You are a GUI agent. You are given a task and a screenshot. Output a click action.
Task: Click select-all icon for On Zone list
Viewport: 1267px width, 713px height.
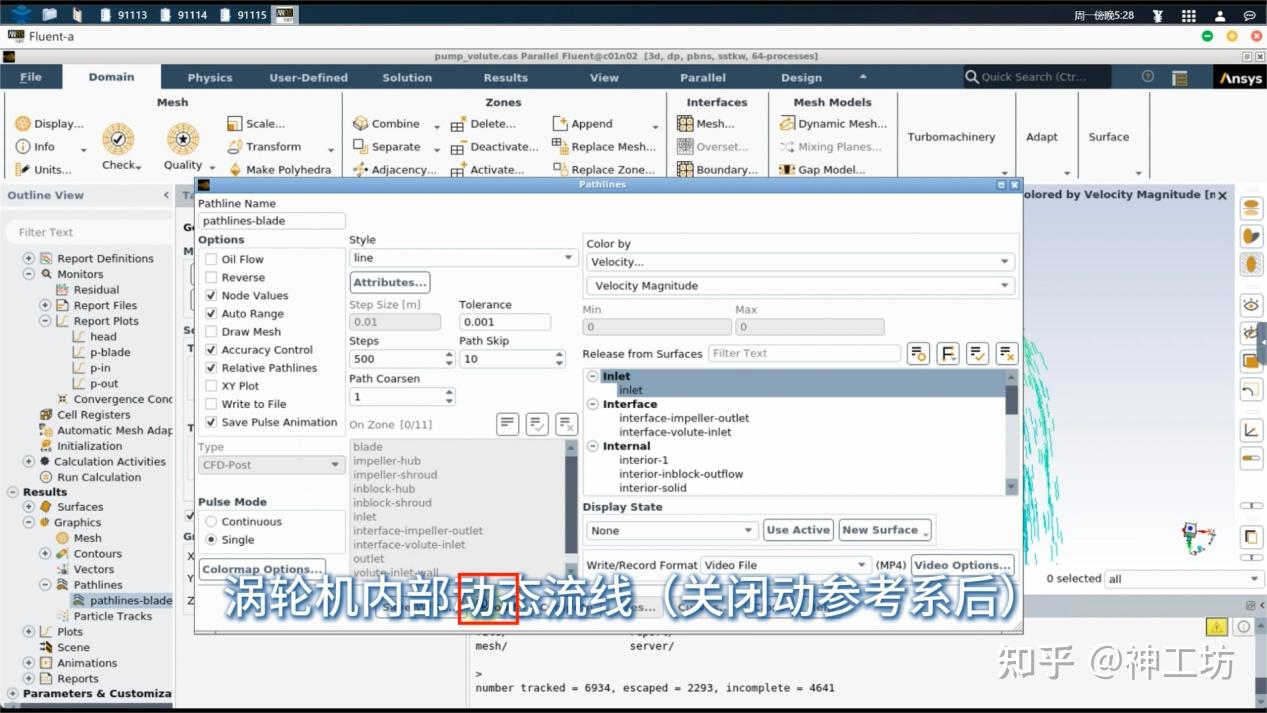tap(537, 424)
